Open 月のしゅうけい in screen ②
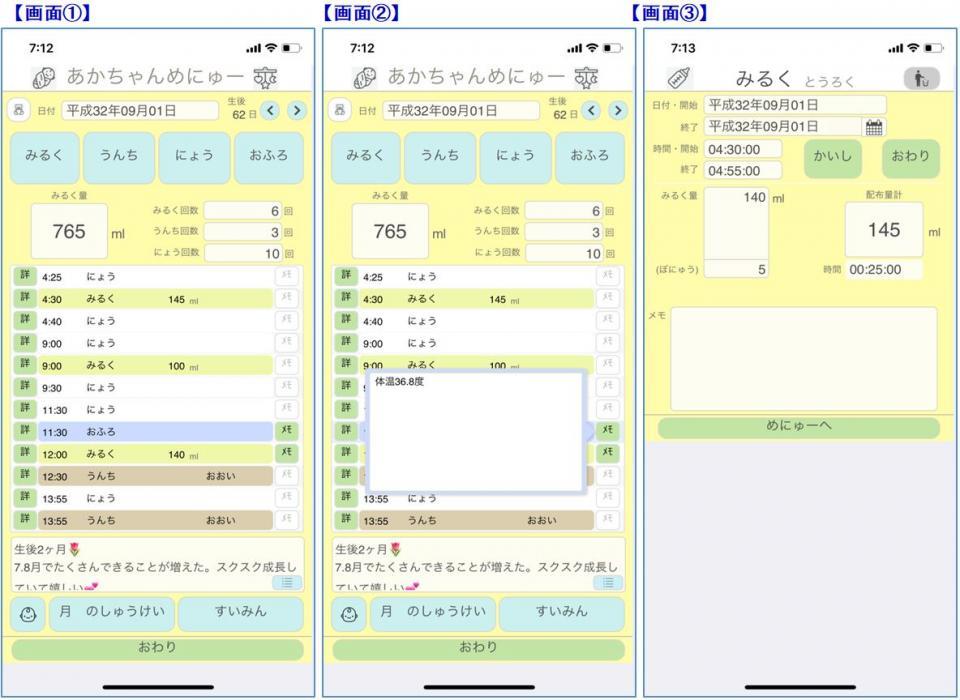 [x=433, y=614]
